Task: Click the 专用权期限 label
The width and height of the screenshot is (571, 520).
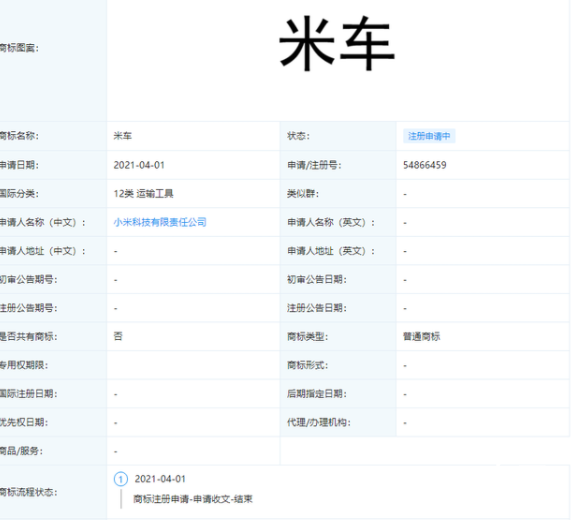Action: pos(24,365)
